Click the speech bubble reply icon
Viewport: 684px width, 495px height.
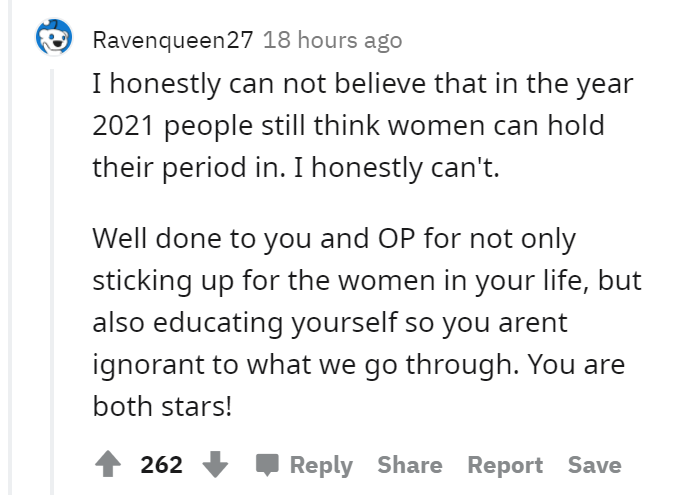(267, 465)
